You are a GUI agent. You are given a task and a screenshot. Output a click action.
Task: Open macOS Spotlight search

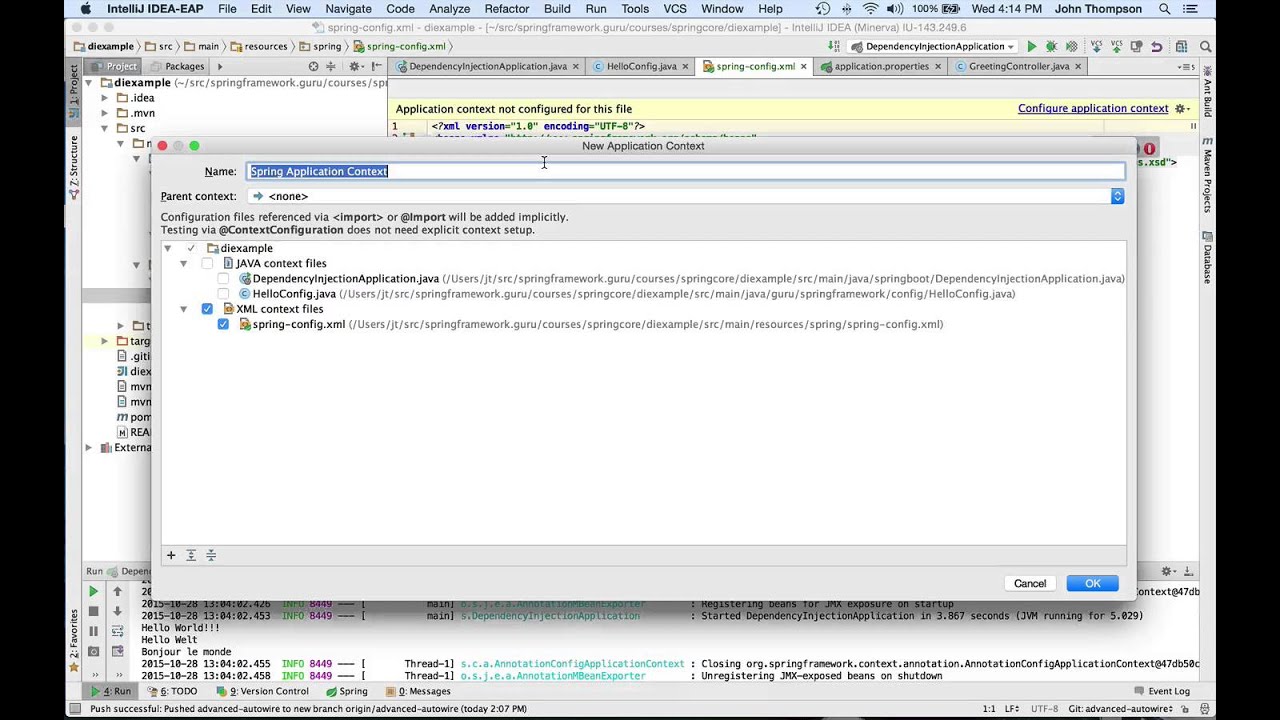(1165, 9)
